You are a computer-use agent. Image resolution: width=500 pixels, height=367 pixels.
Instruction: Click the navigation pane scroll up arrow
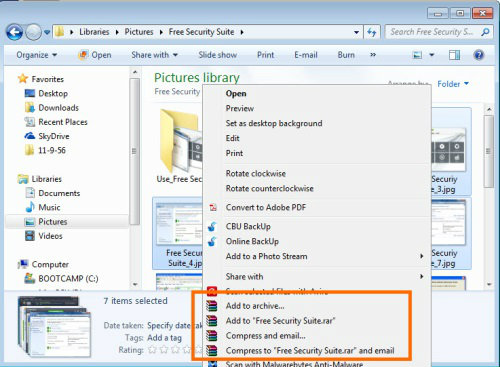(135, 72)
